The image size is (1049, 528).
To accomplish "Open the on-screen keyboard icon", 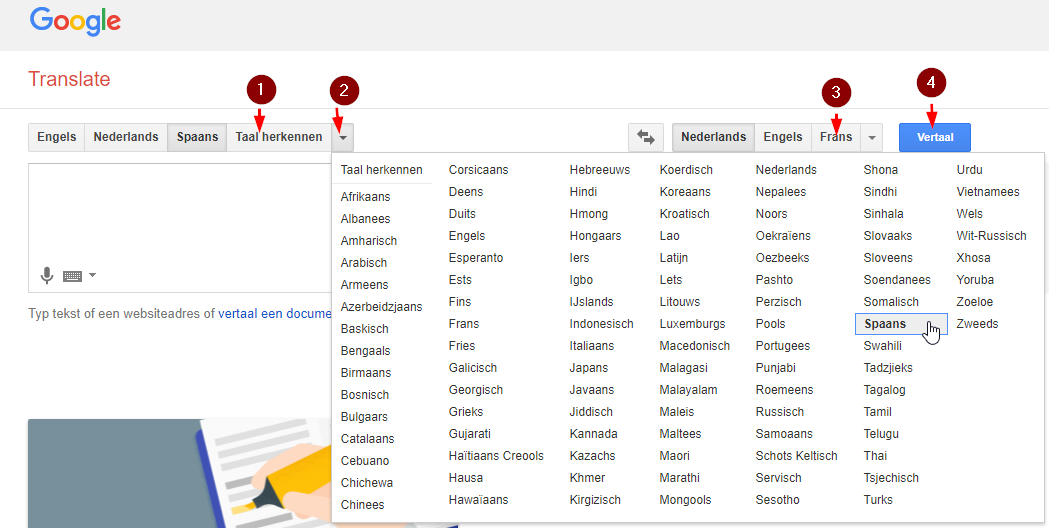I will tap(72, 276).
